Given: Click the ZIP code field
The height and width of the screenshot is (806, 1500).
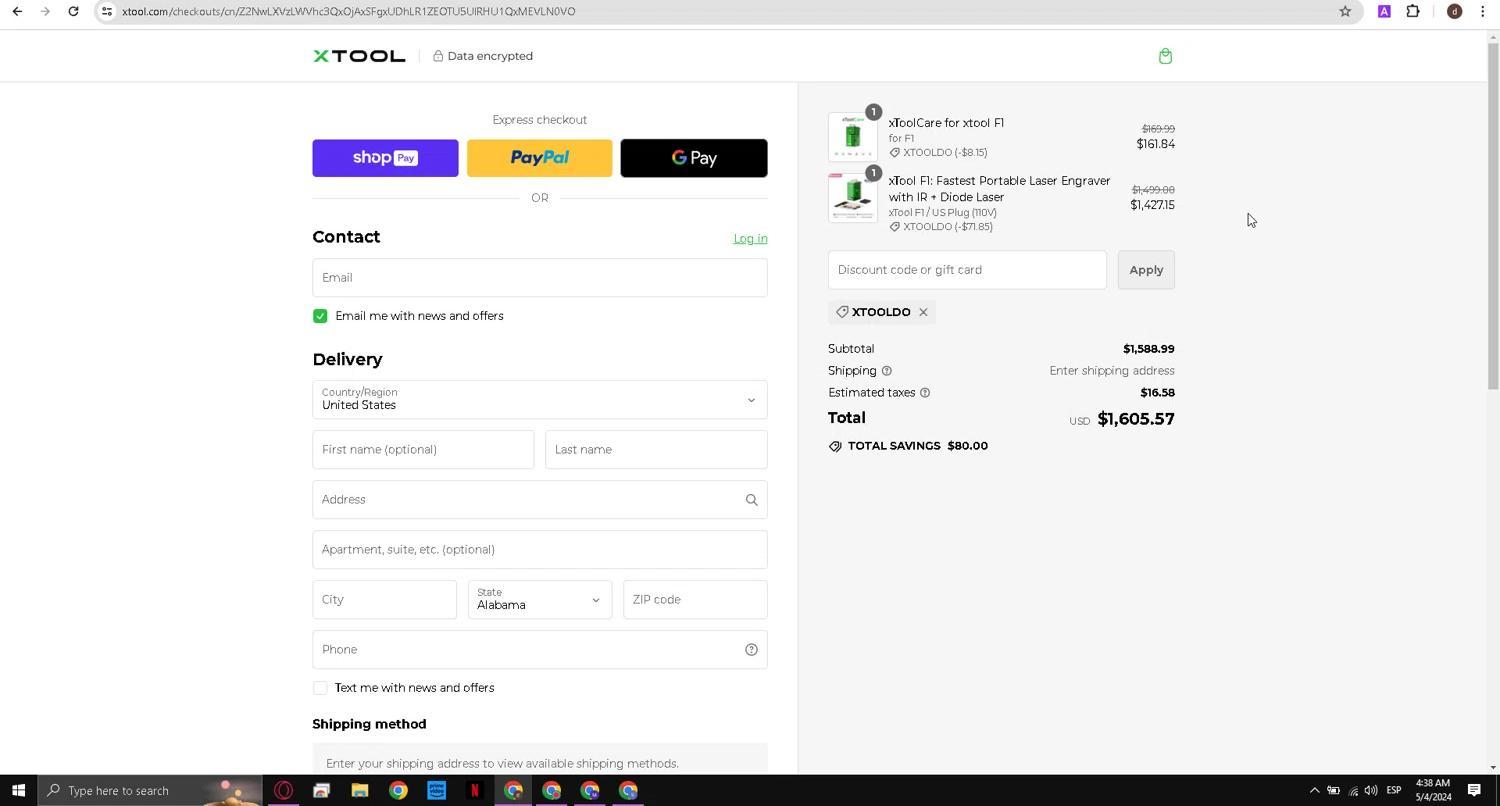Looking at the screenshot, I should coord(695,600).
